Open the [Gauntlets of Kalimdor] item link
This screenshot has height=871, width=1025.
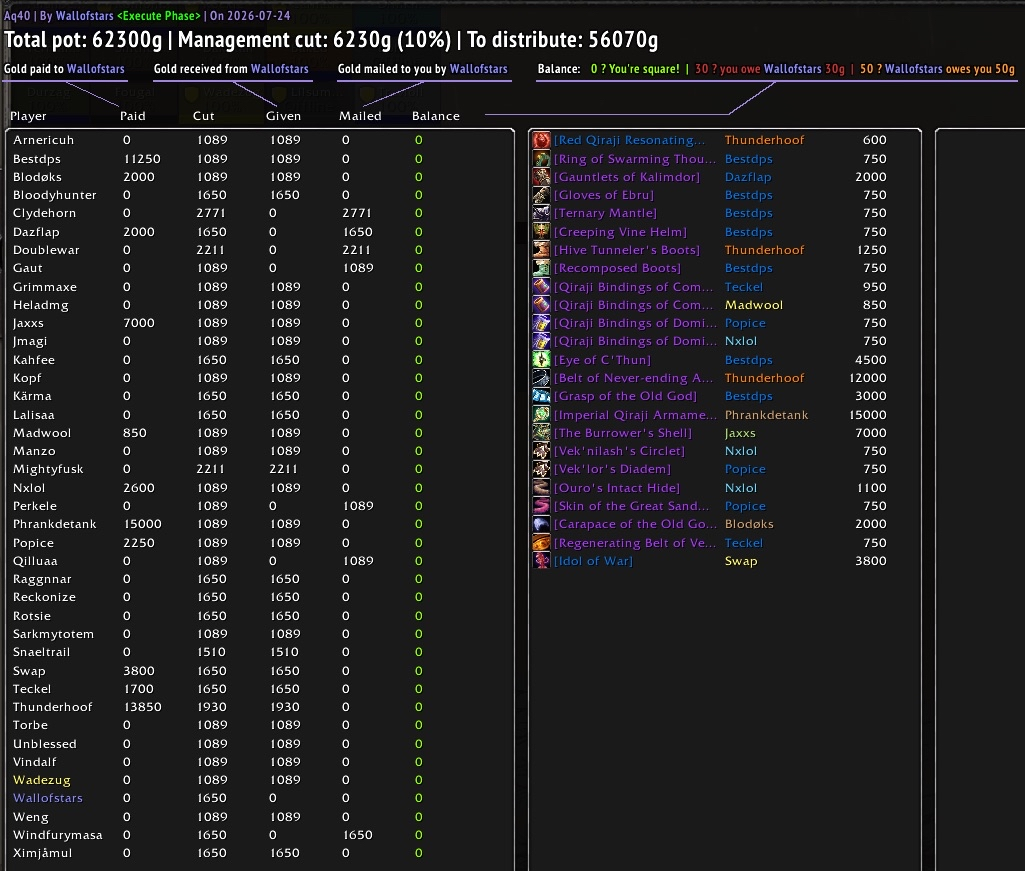click(626, 177)
